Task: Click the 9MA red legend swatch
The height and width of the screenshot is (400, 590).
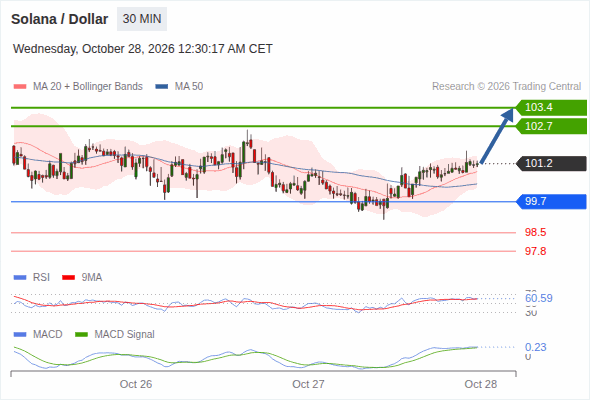Action: pyautogui.click(x=68, y=278)
